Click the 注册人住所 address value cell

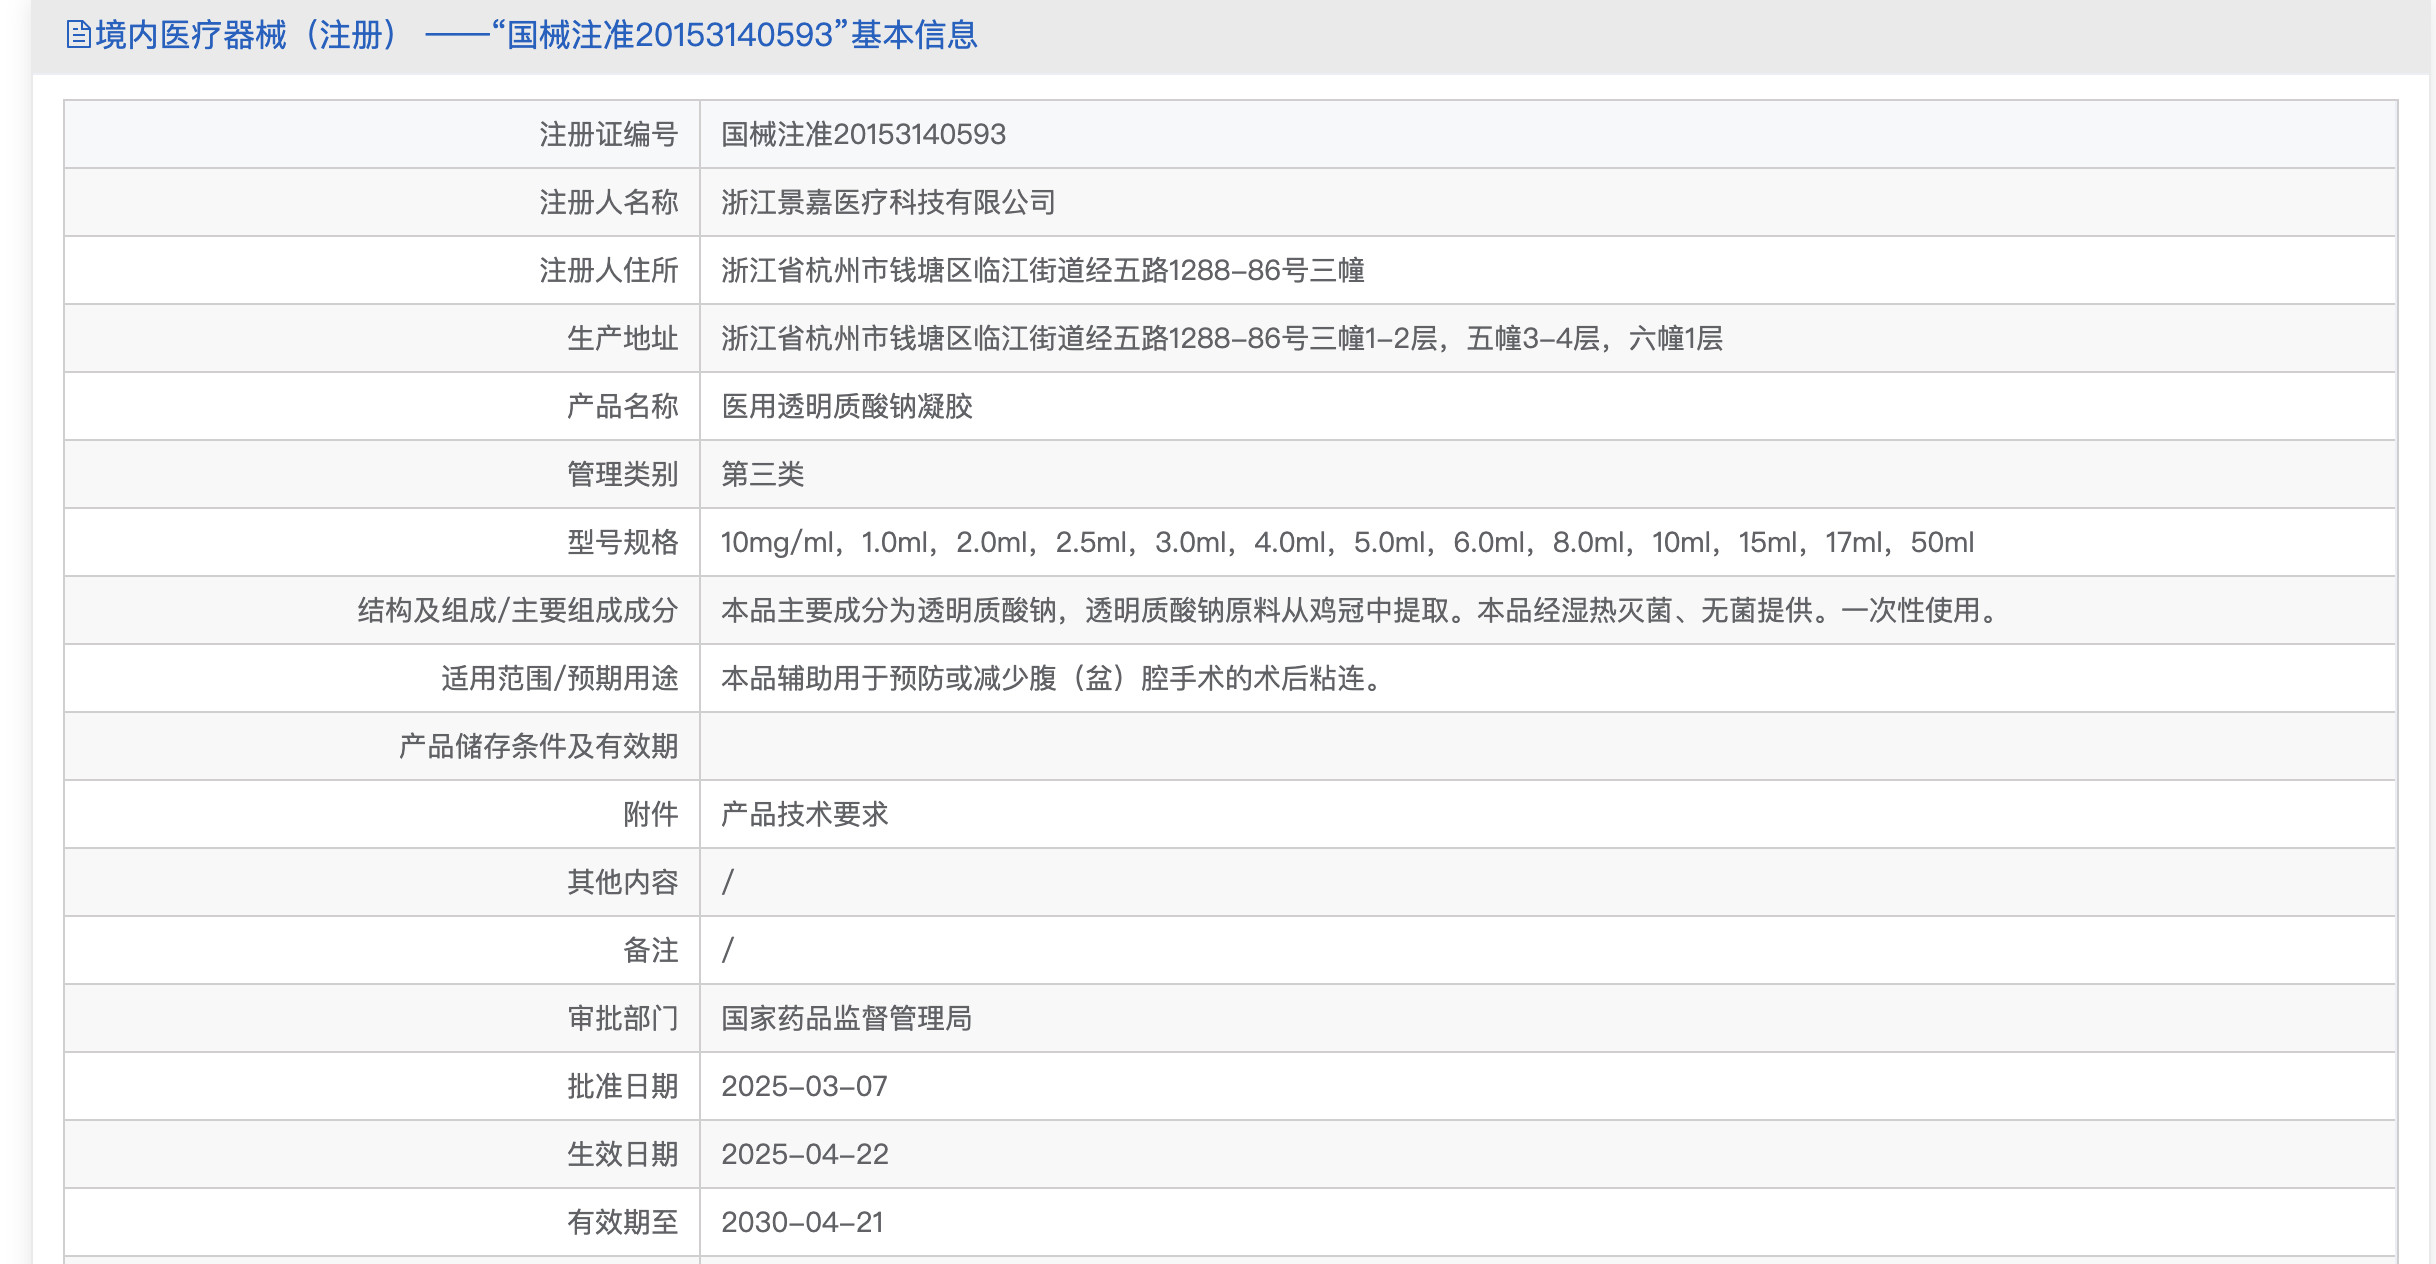pos(1042,271)
